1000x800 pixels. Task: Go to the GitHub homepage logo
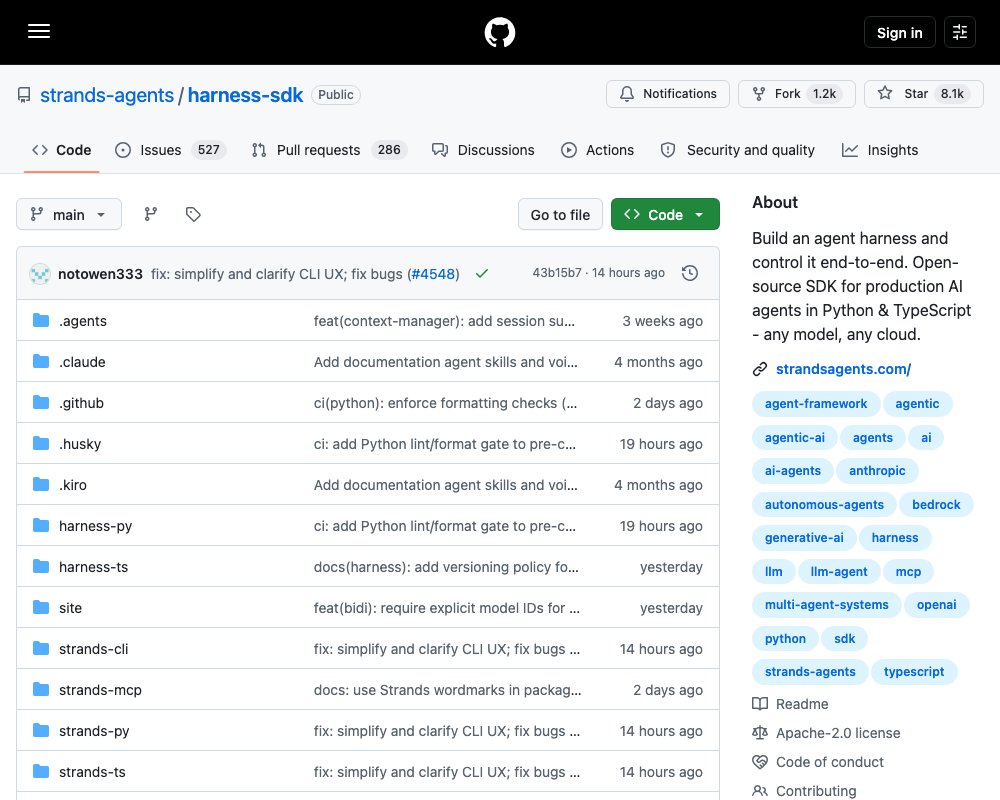click(x=500, y=32)
